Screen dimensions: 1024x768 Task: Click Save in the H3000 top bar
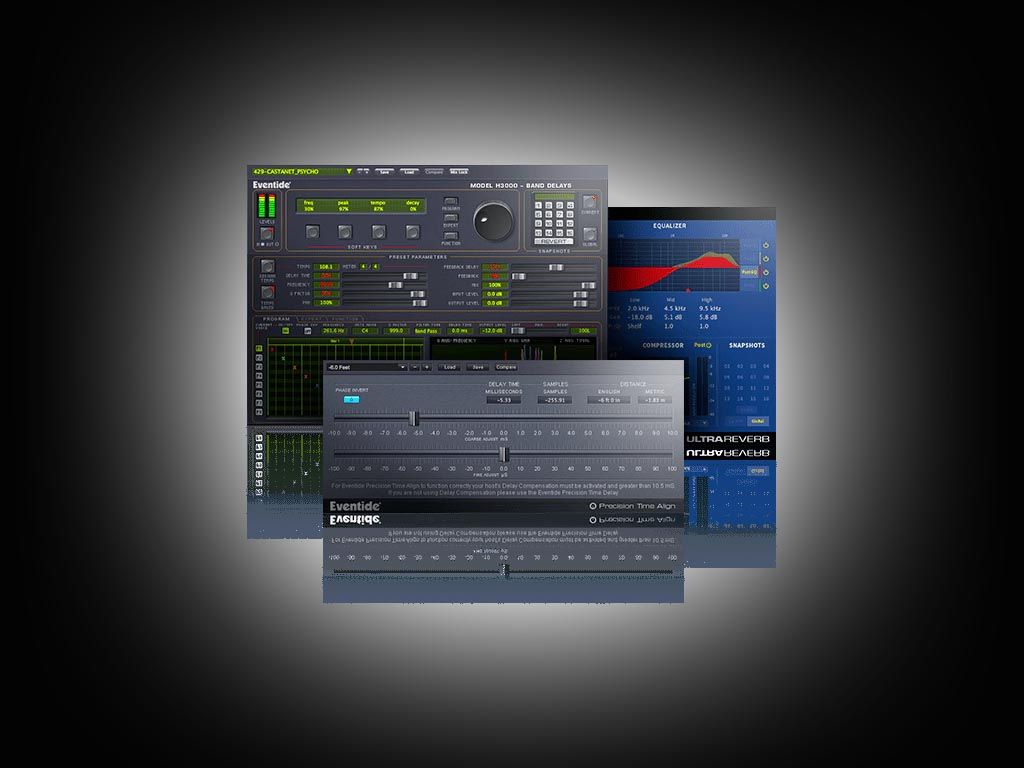click(385, 172)
